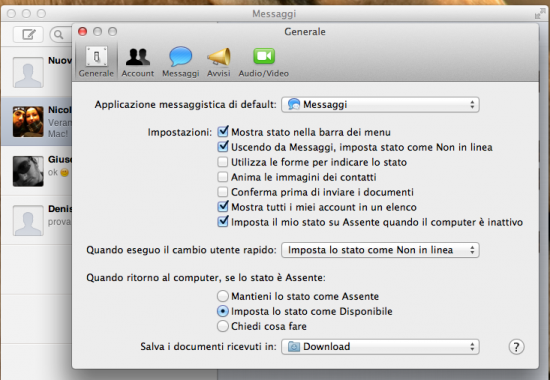The width and height of the screenshot is (550, 380).
Task: Select the Avvisi megaphone tab
Action: tap(219, 61)
